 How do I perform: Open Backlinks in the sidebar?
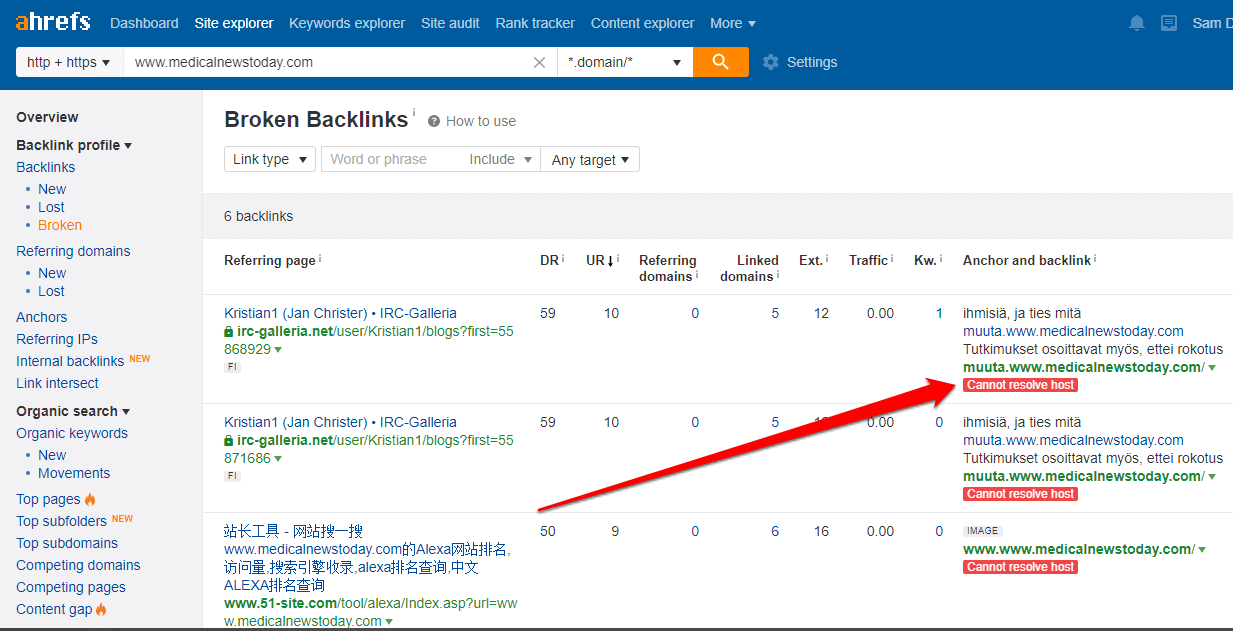46,167
